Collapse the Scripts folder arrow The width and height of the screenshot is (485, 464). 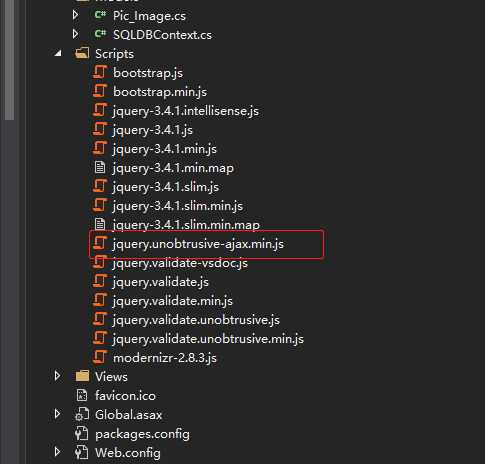(x=58, y=53)
